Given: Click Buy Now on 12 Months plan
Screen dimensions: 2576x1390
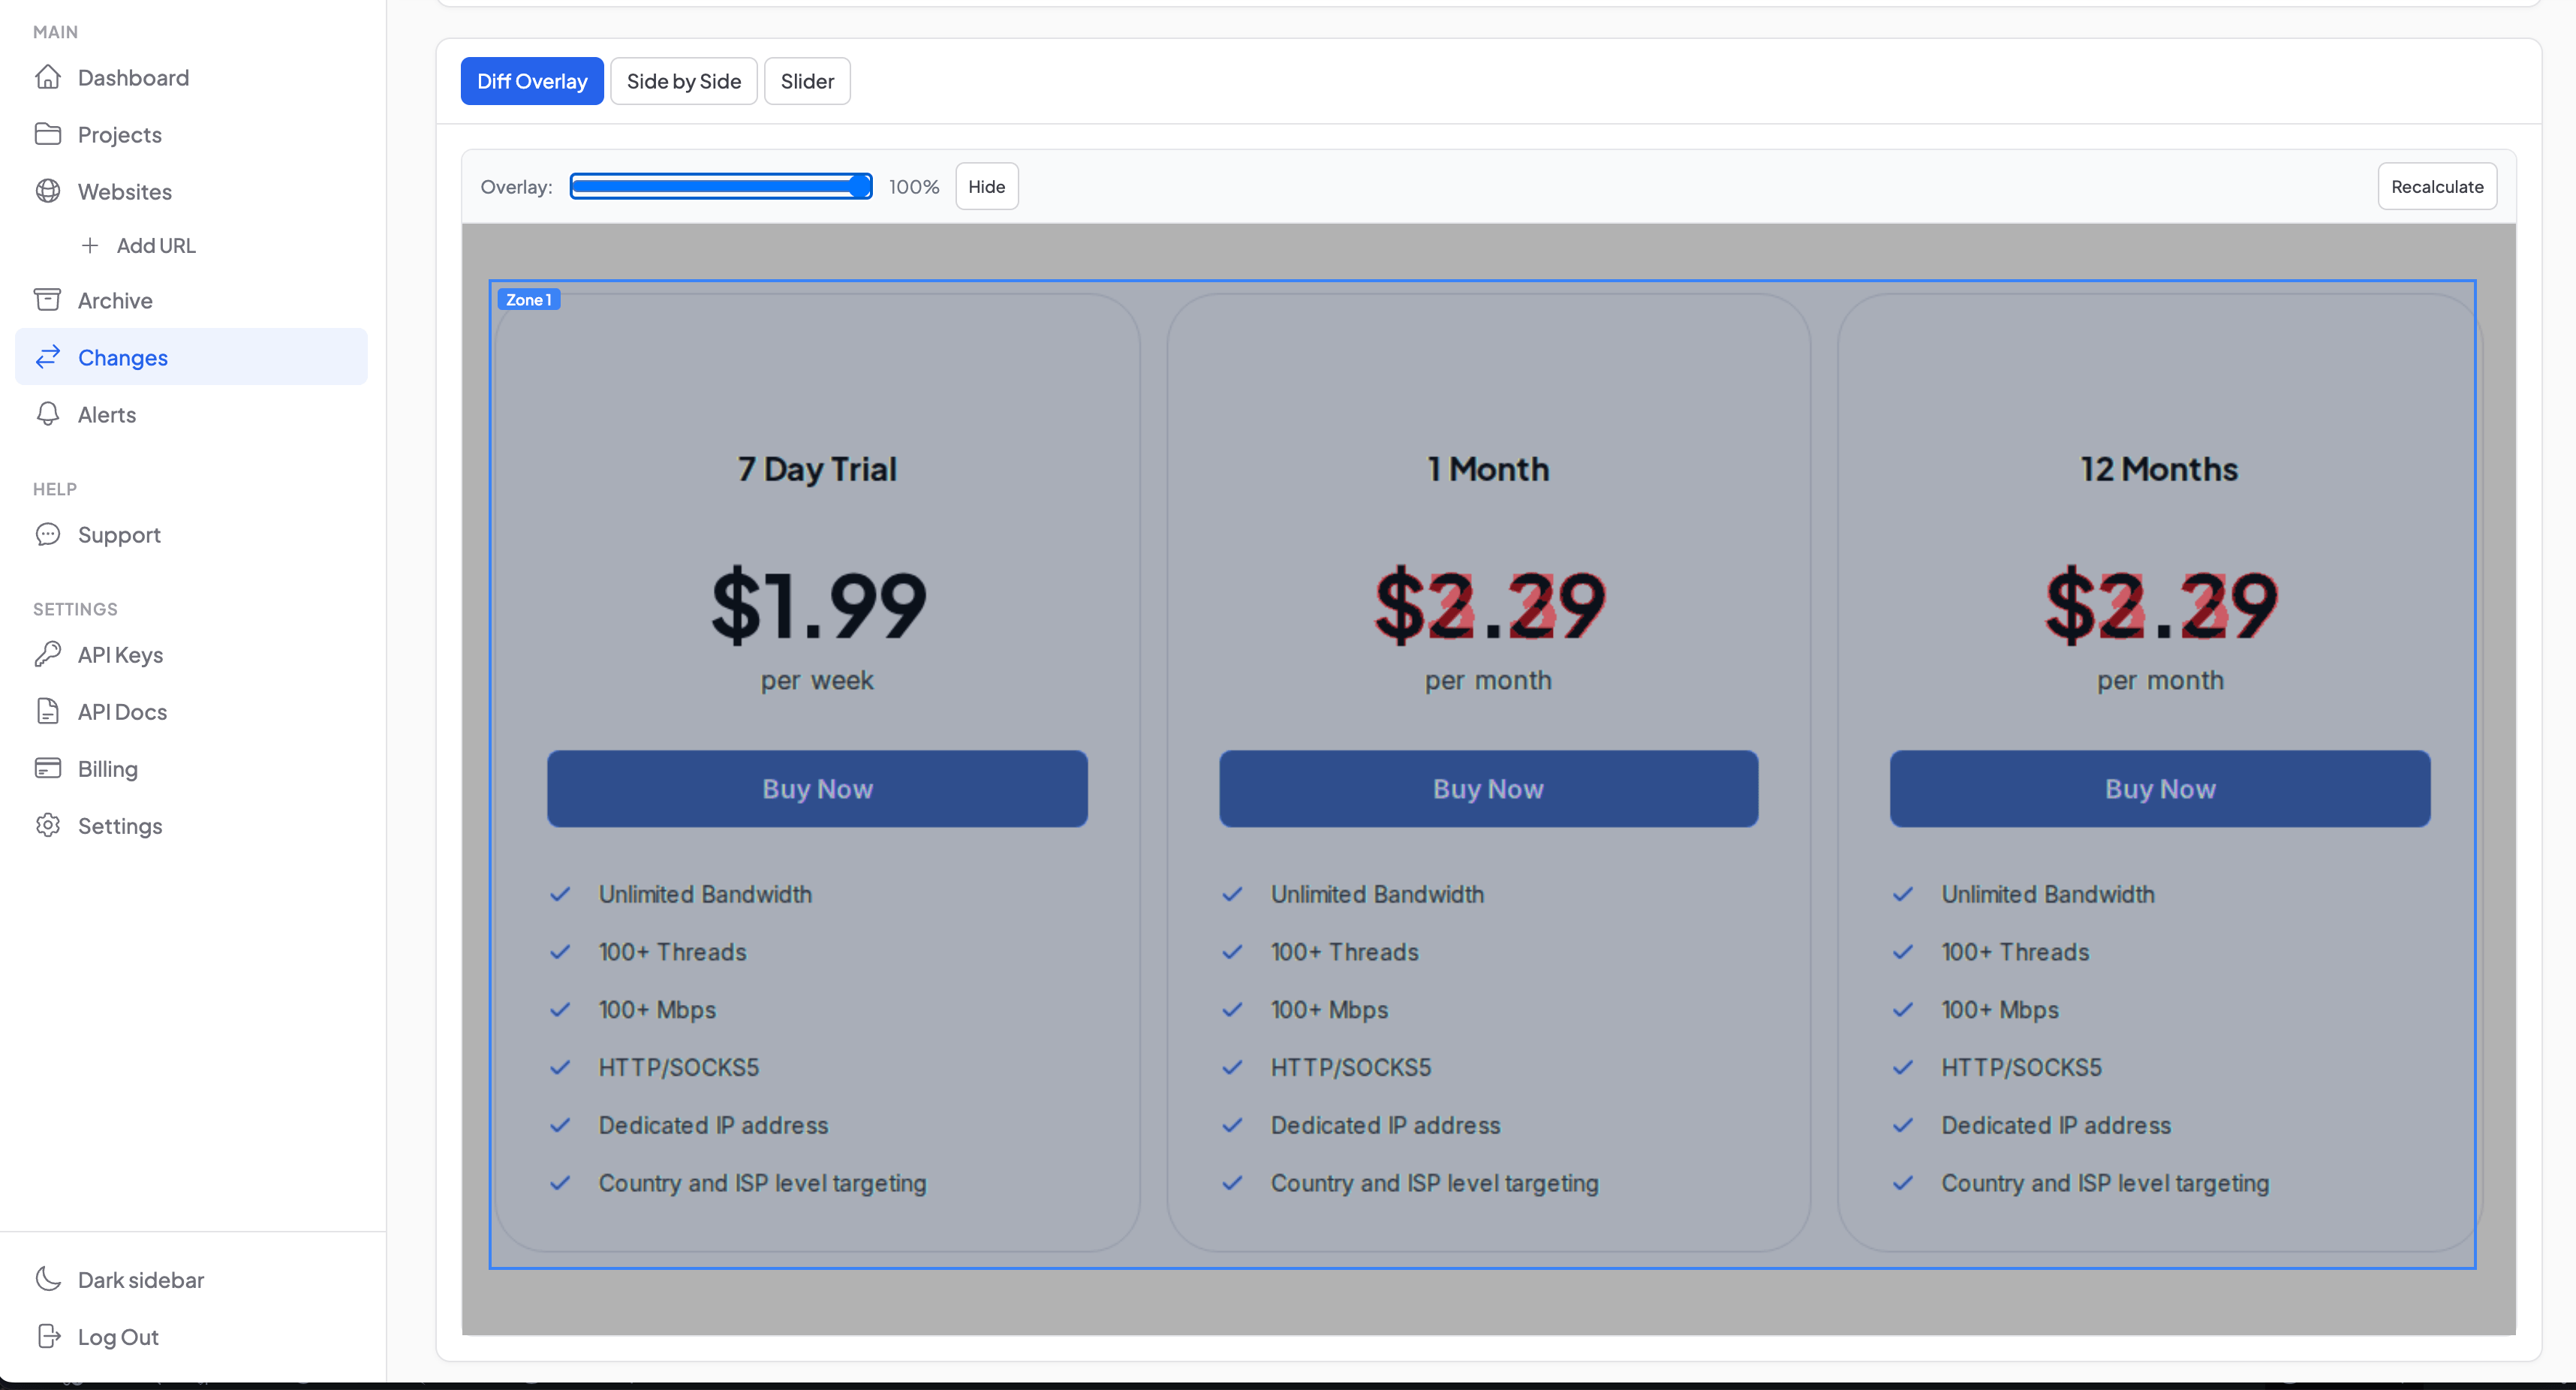Looking at the screenshot, I should pyautogui.click(x=2160, y=788).
